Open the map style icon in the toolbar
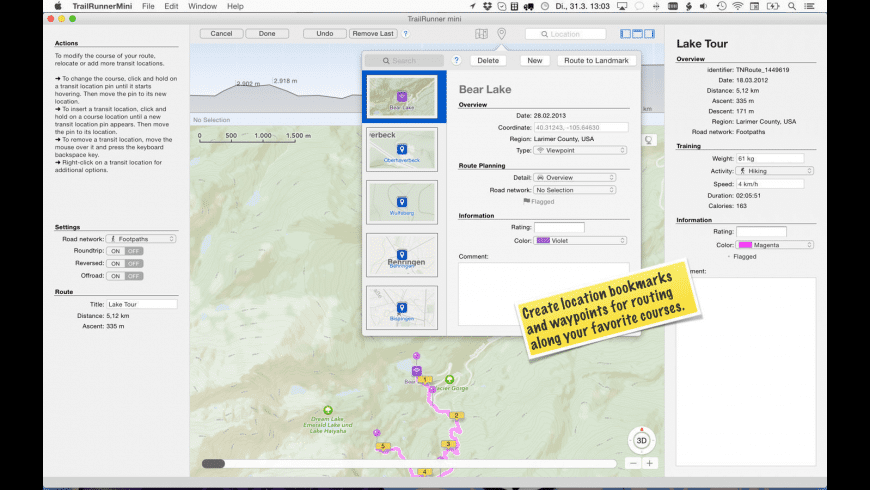This screenshot has width=870, height=490. (481, 34)
